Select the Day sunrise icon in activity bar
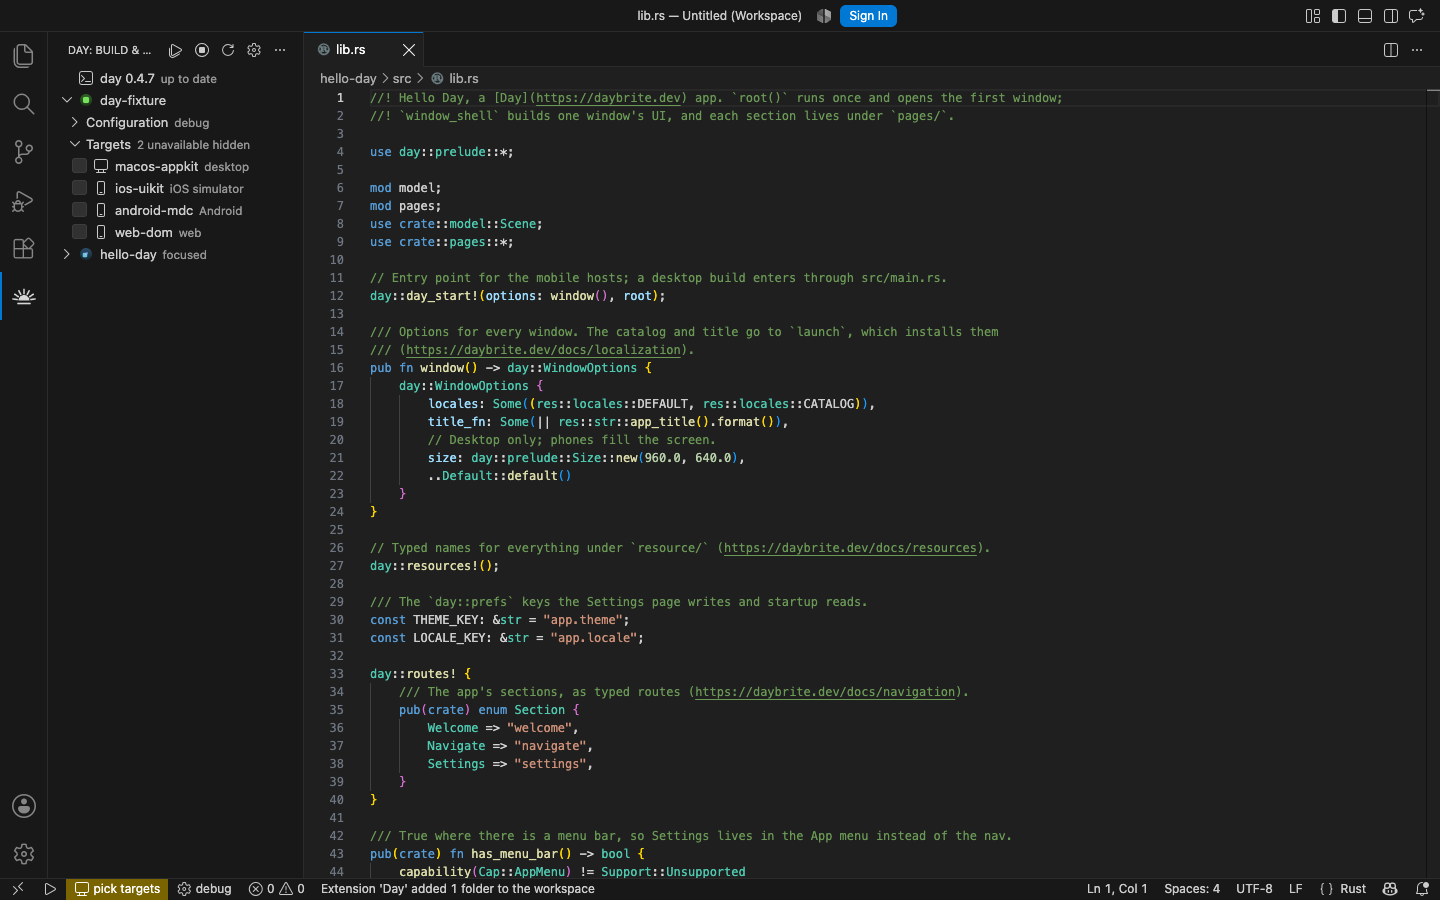 (x=23, y=296)
